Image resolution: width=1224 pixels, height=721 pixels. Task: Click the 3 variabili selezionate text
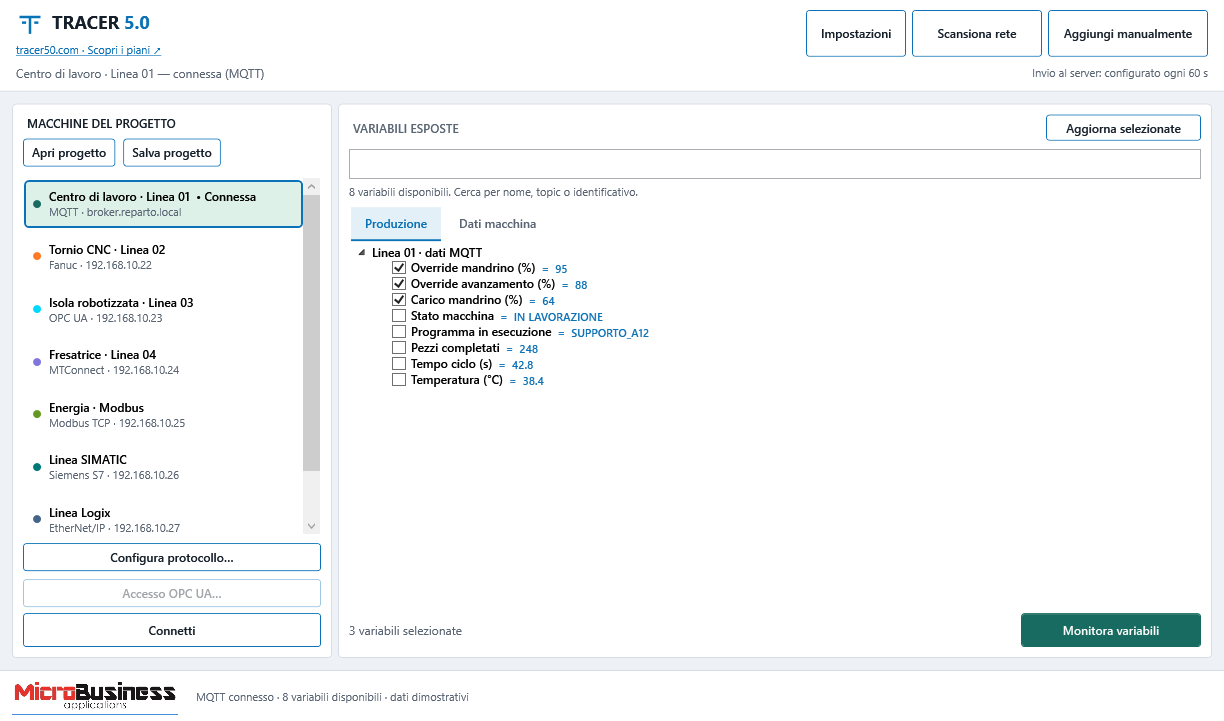coord(405,631)
